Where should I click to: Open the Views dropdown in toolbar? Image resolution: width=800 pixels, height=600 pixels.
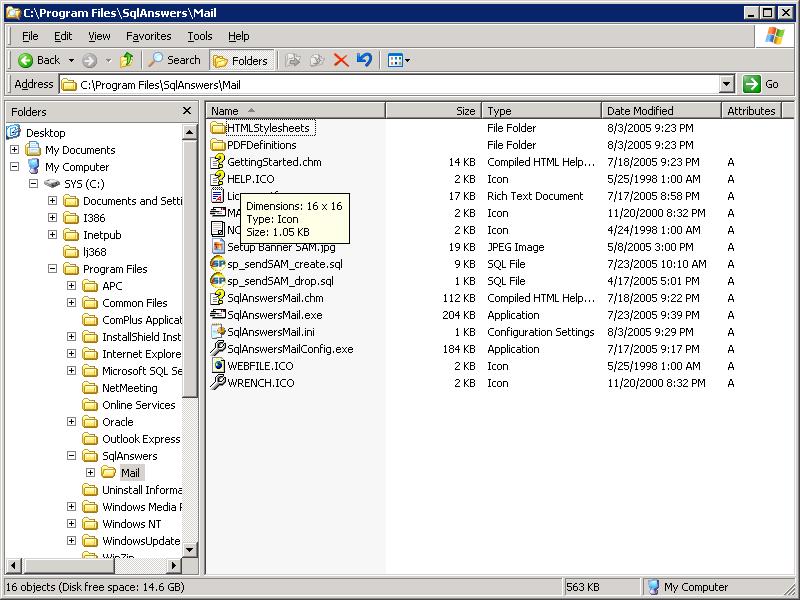click(x=398, y=60)
